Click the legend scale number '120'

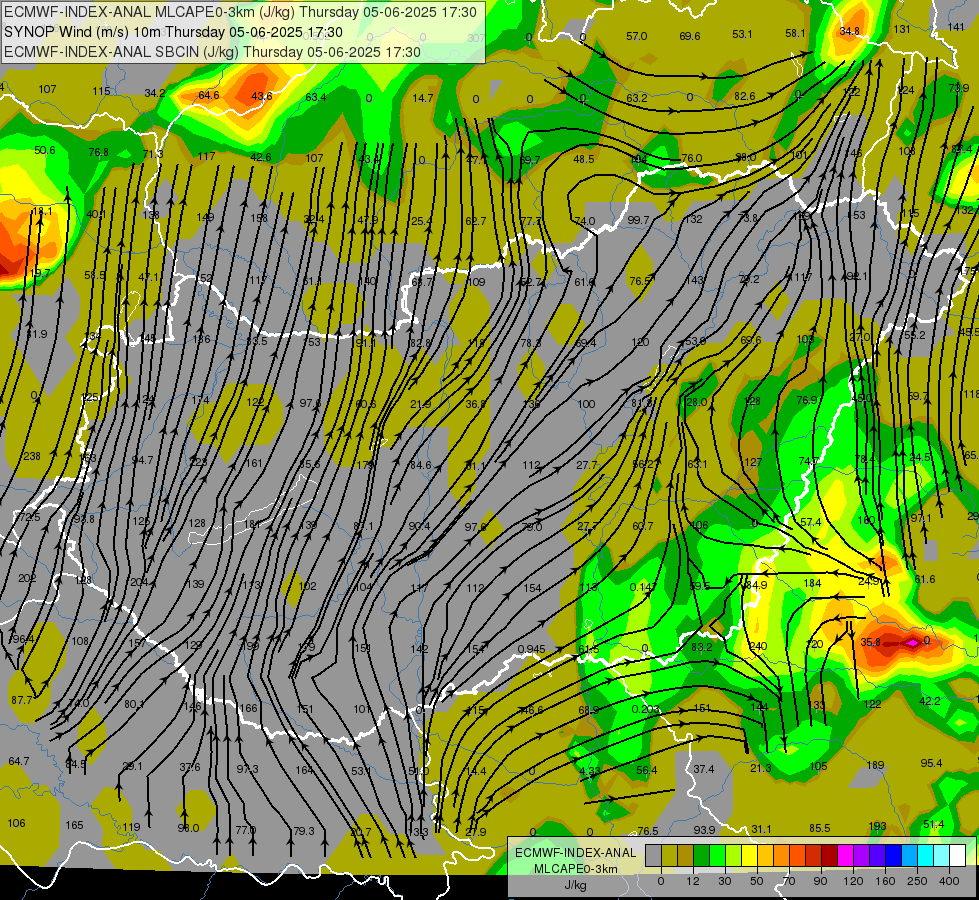(853, 881)
